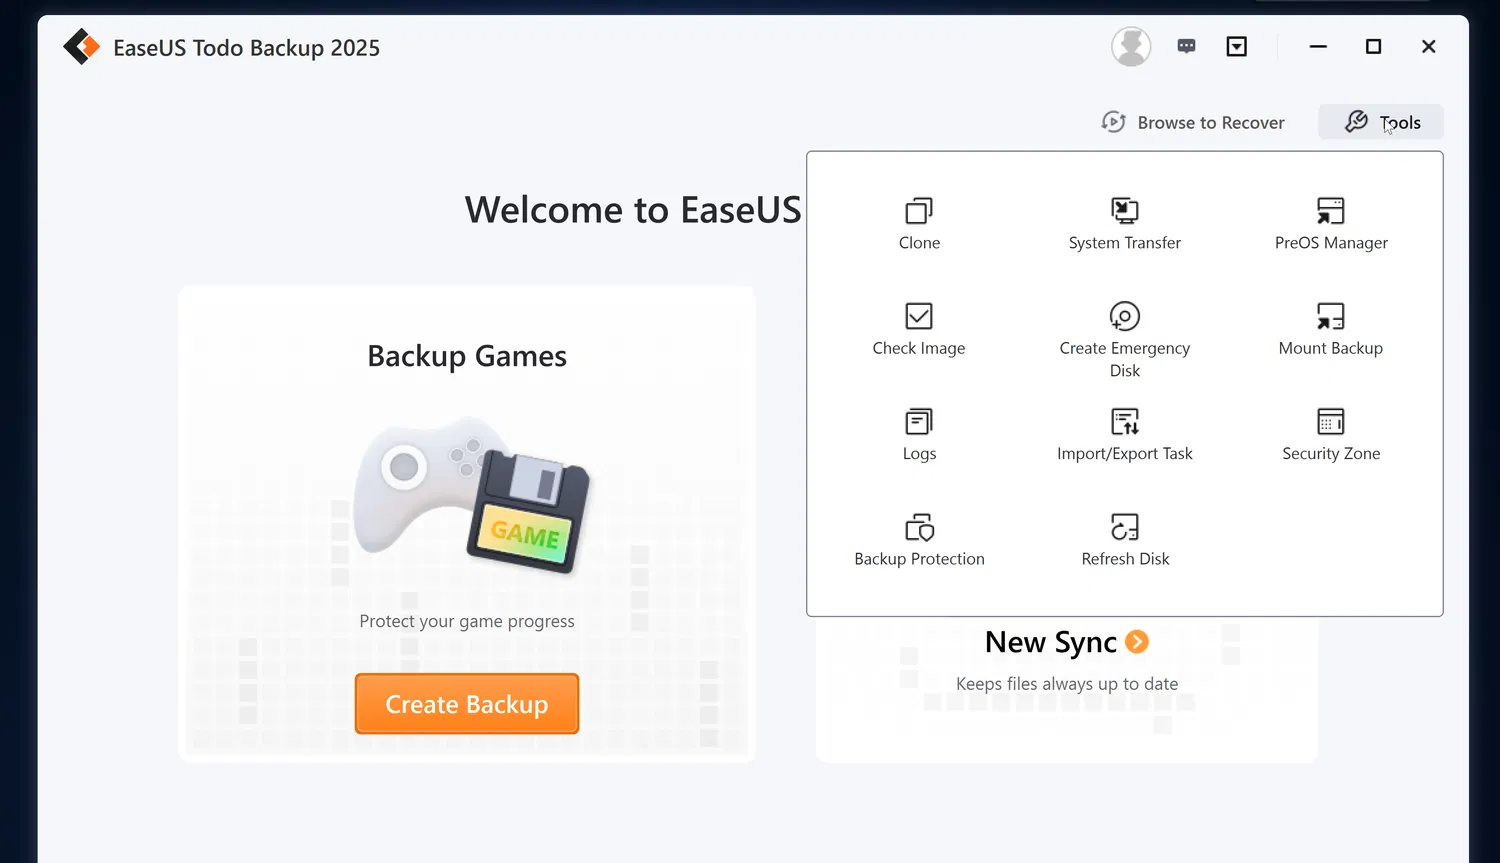
Task: Click the Browse to Recover icon
Action: click(x=1114, y=122)
